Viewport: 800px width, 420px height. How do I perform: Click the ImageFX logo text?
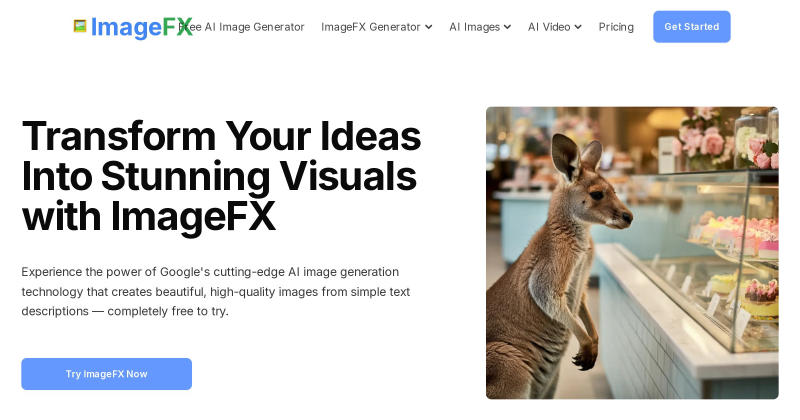[x=142, y=27]
